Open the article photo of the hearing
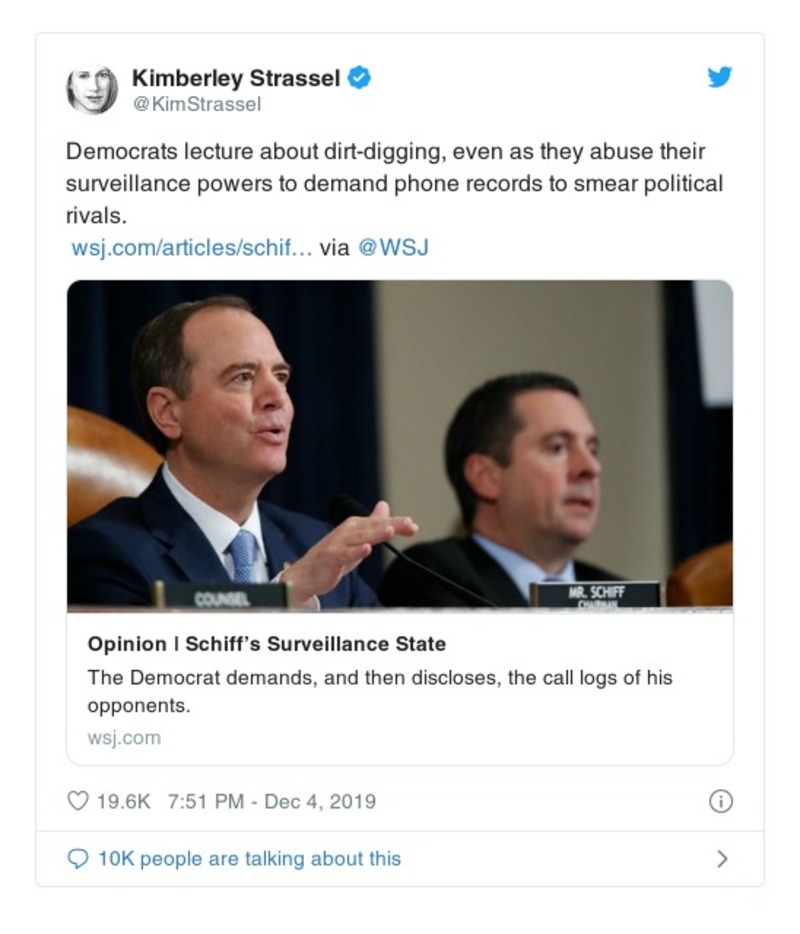Screen dimensions: 800x934 (x=400, y=443)
